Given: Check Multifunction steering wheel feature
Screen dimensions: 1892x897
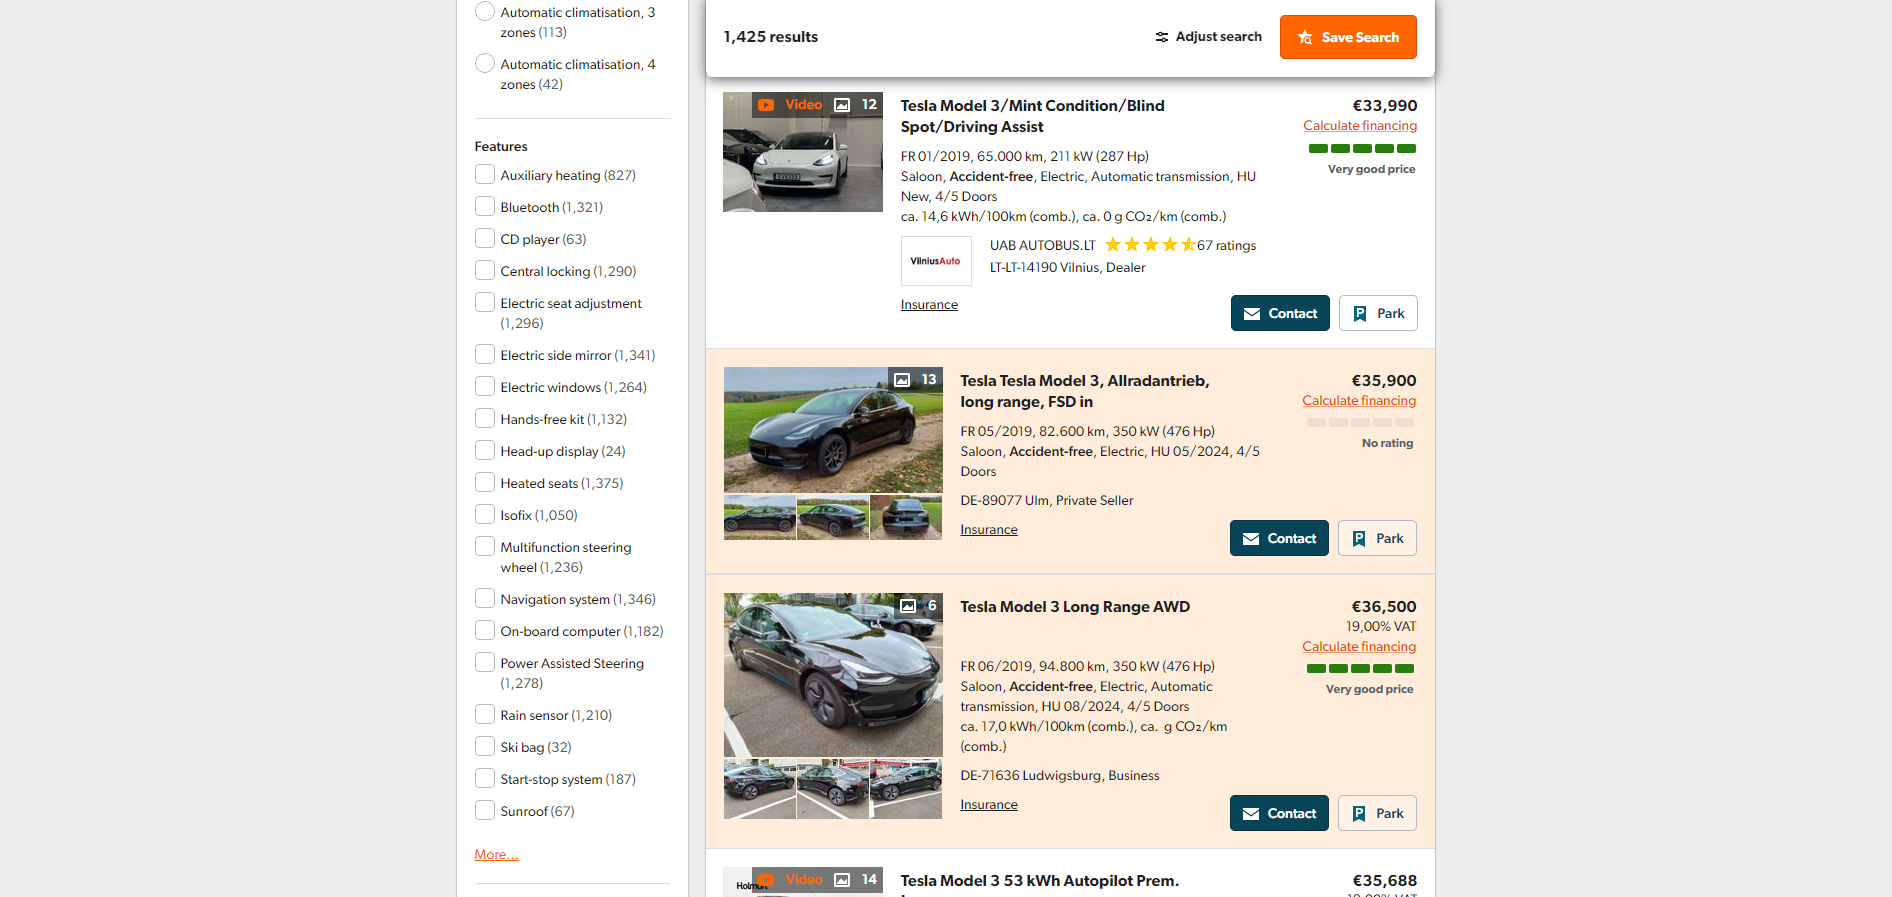Looking at the screenshot, I should 485,547.
